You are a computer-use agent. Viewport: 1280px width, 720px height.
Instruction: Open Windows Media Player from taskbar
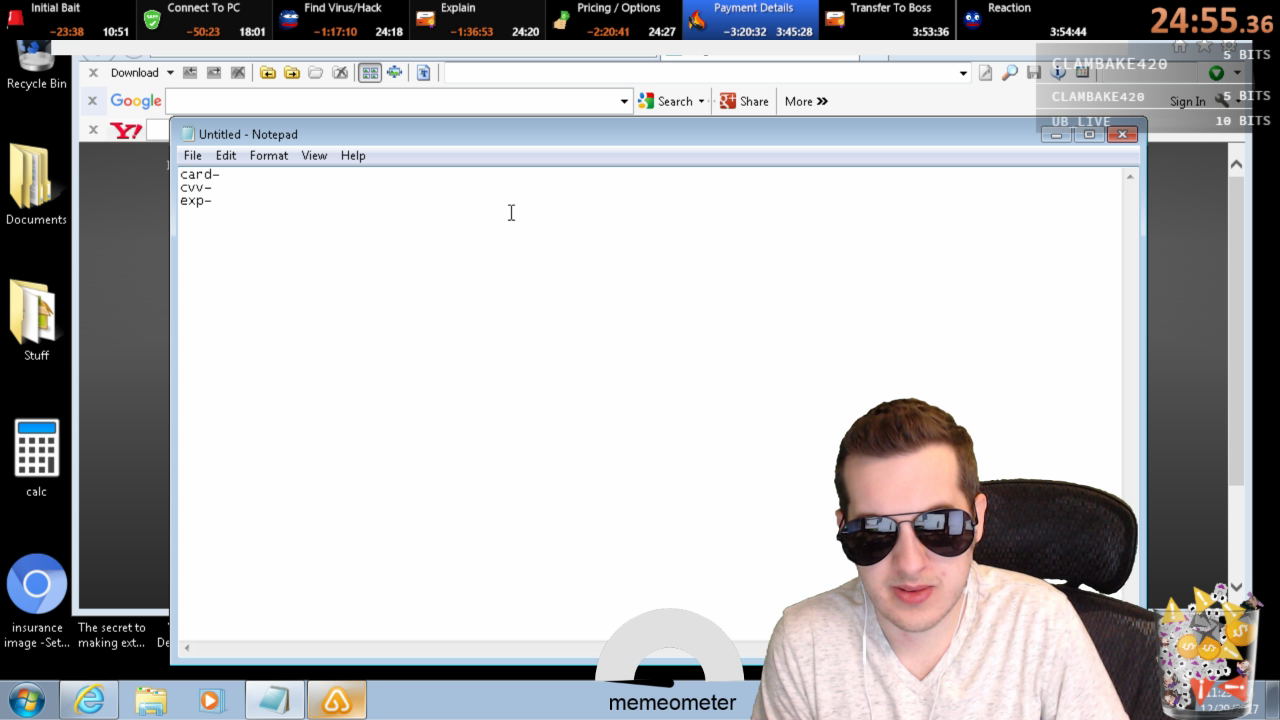211,701
